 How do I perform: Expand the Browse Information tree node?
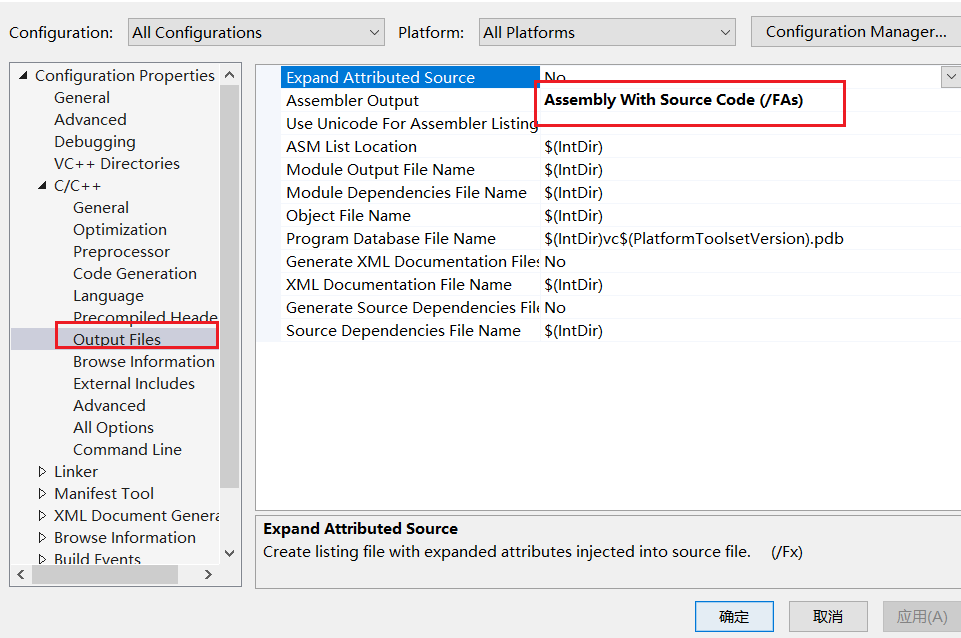point(42,538)
